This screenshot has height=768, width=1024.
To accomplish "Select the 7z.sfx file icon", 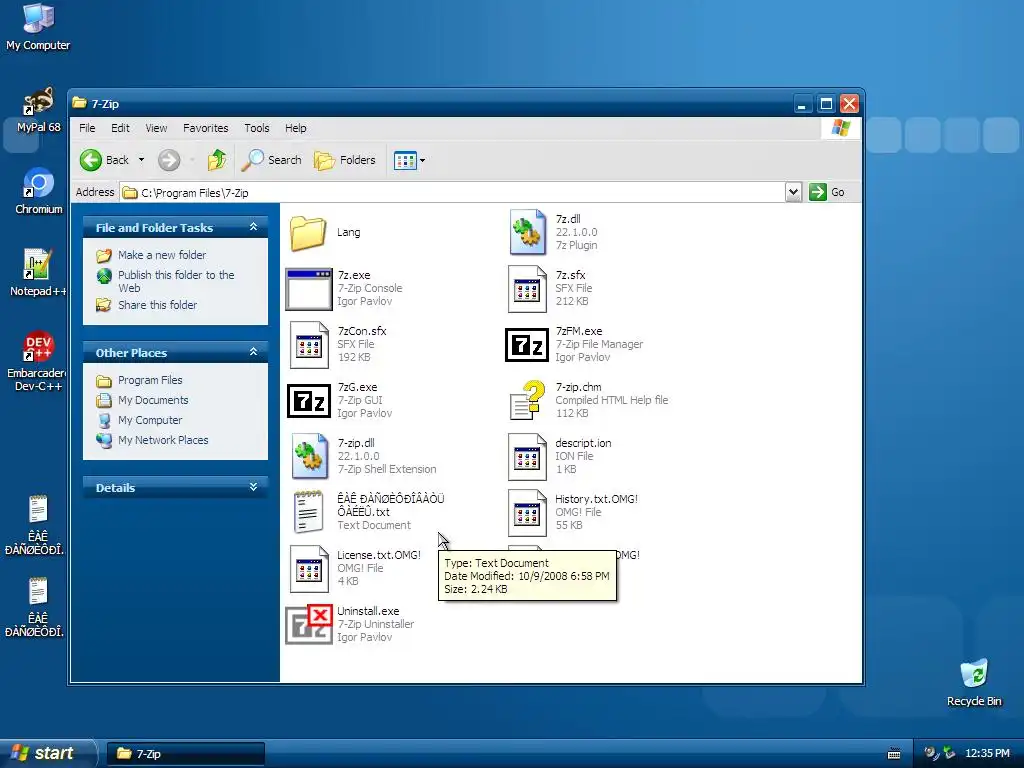I will [x=528, y=289].
